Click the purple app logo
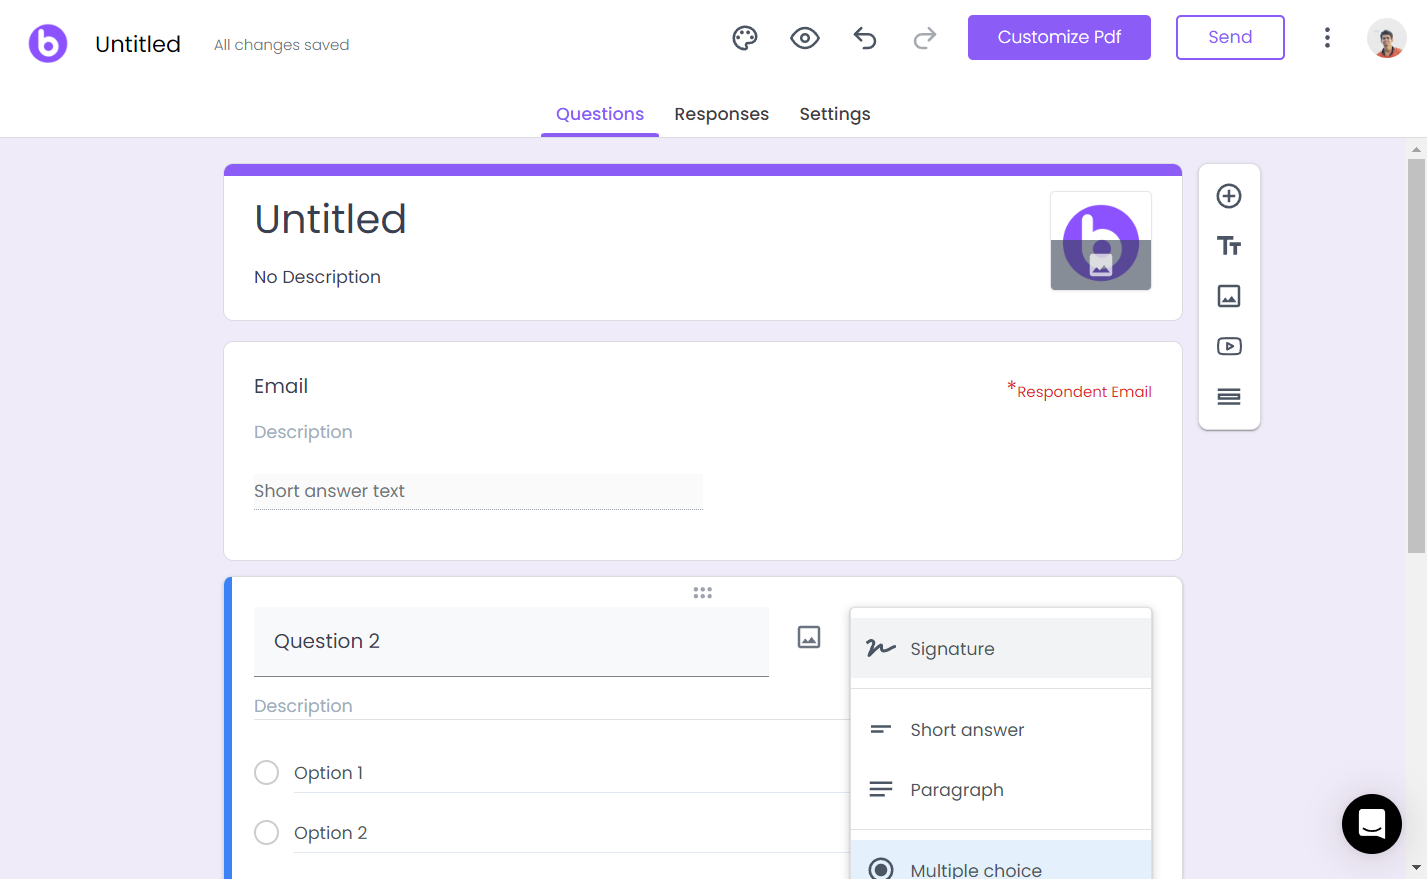Image resolution: width=1427 pixels, height=879 pixels. 48,43
